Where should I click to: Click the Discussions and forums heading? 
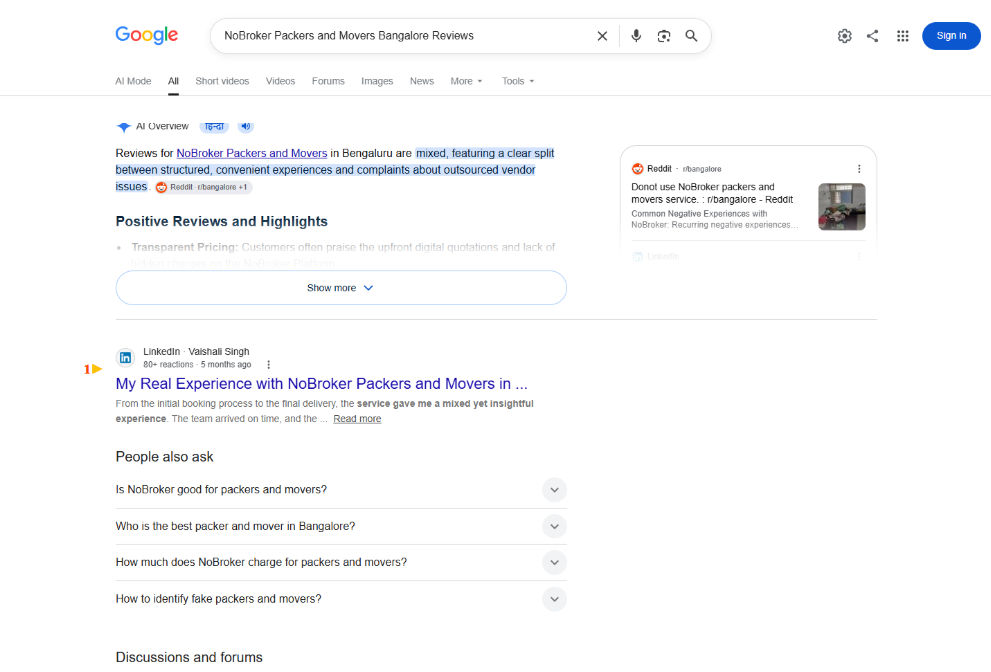[x=189, y=657]
